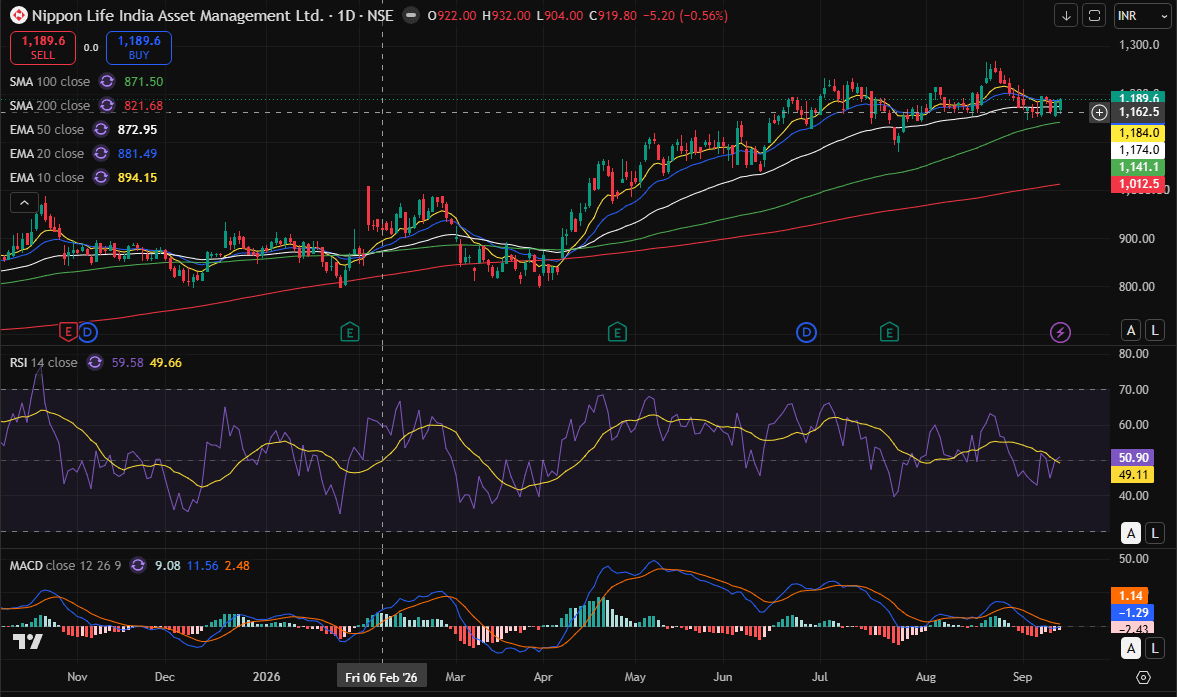1177x697 pixels.
Task: Toggle log scale L on the MACD pane
Action: point(1154,647)
